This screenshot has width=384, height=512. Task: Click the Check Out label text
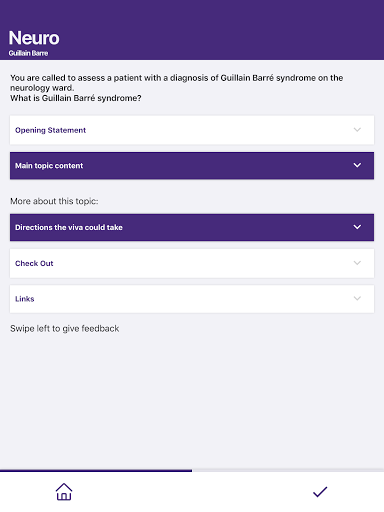pyautogui.click(x=34, y=263)
